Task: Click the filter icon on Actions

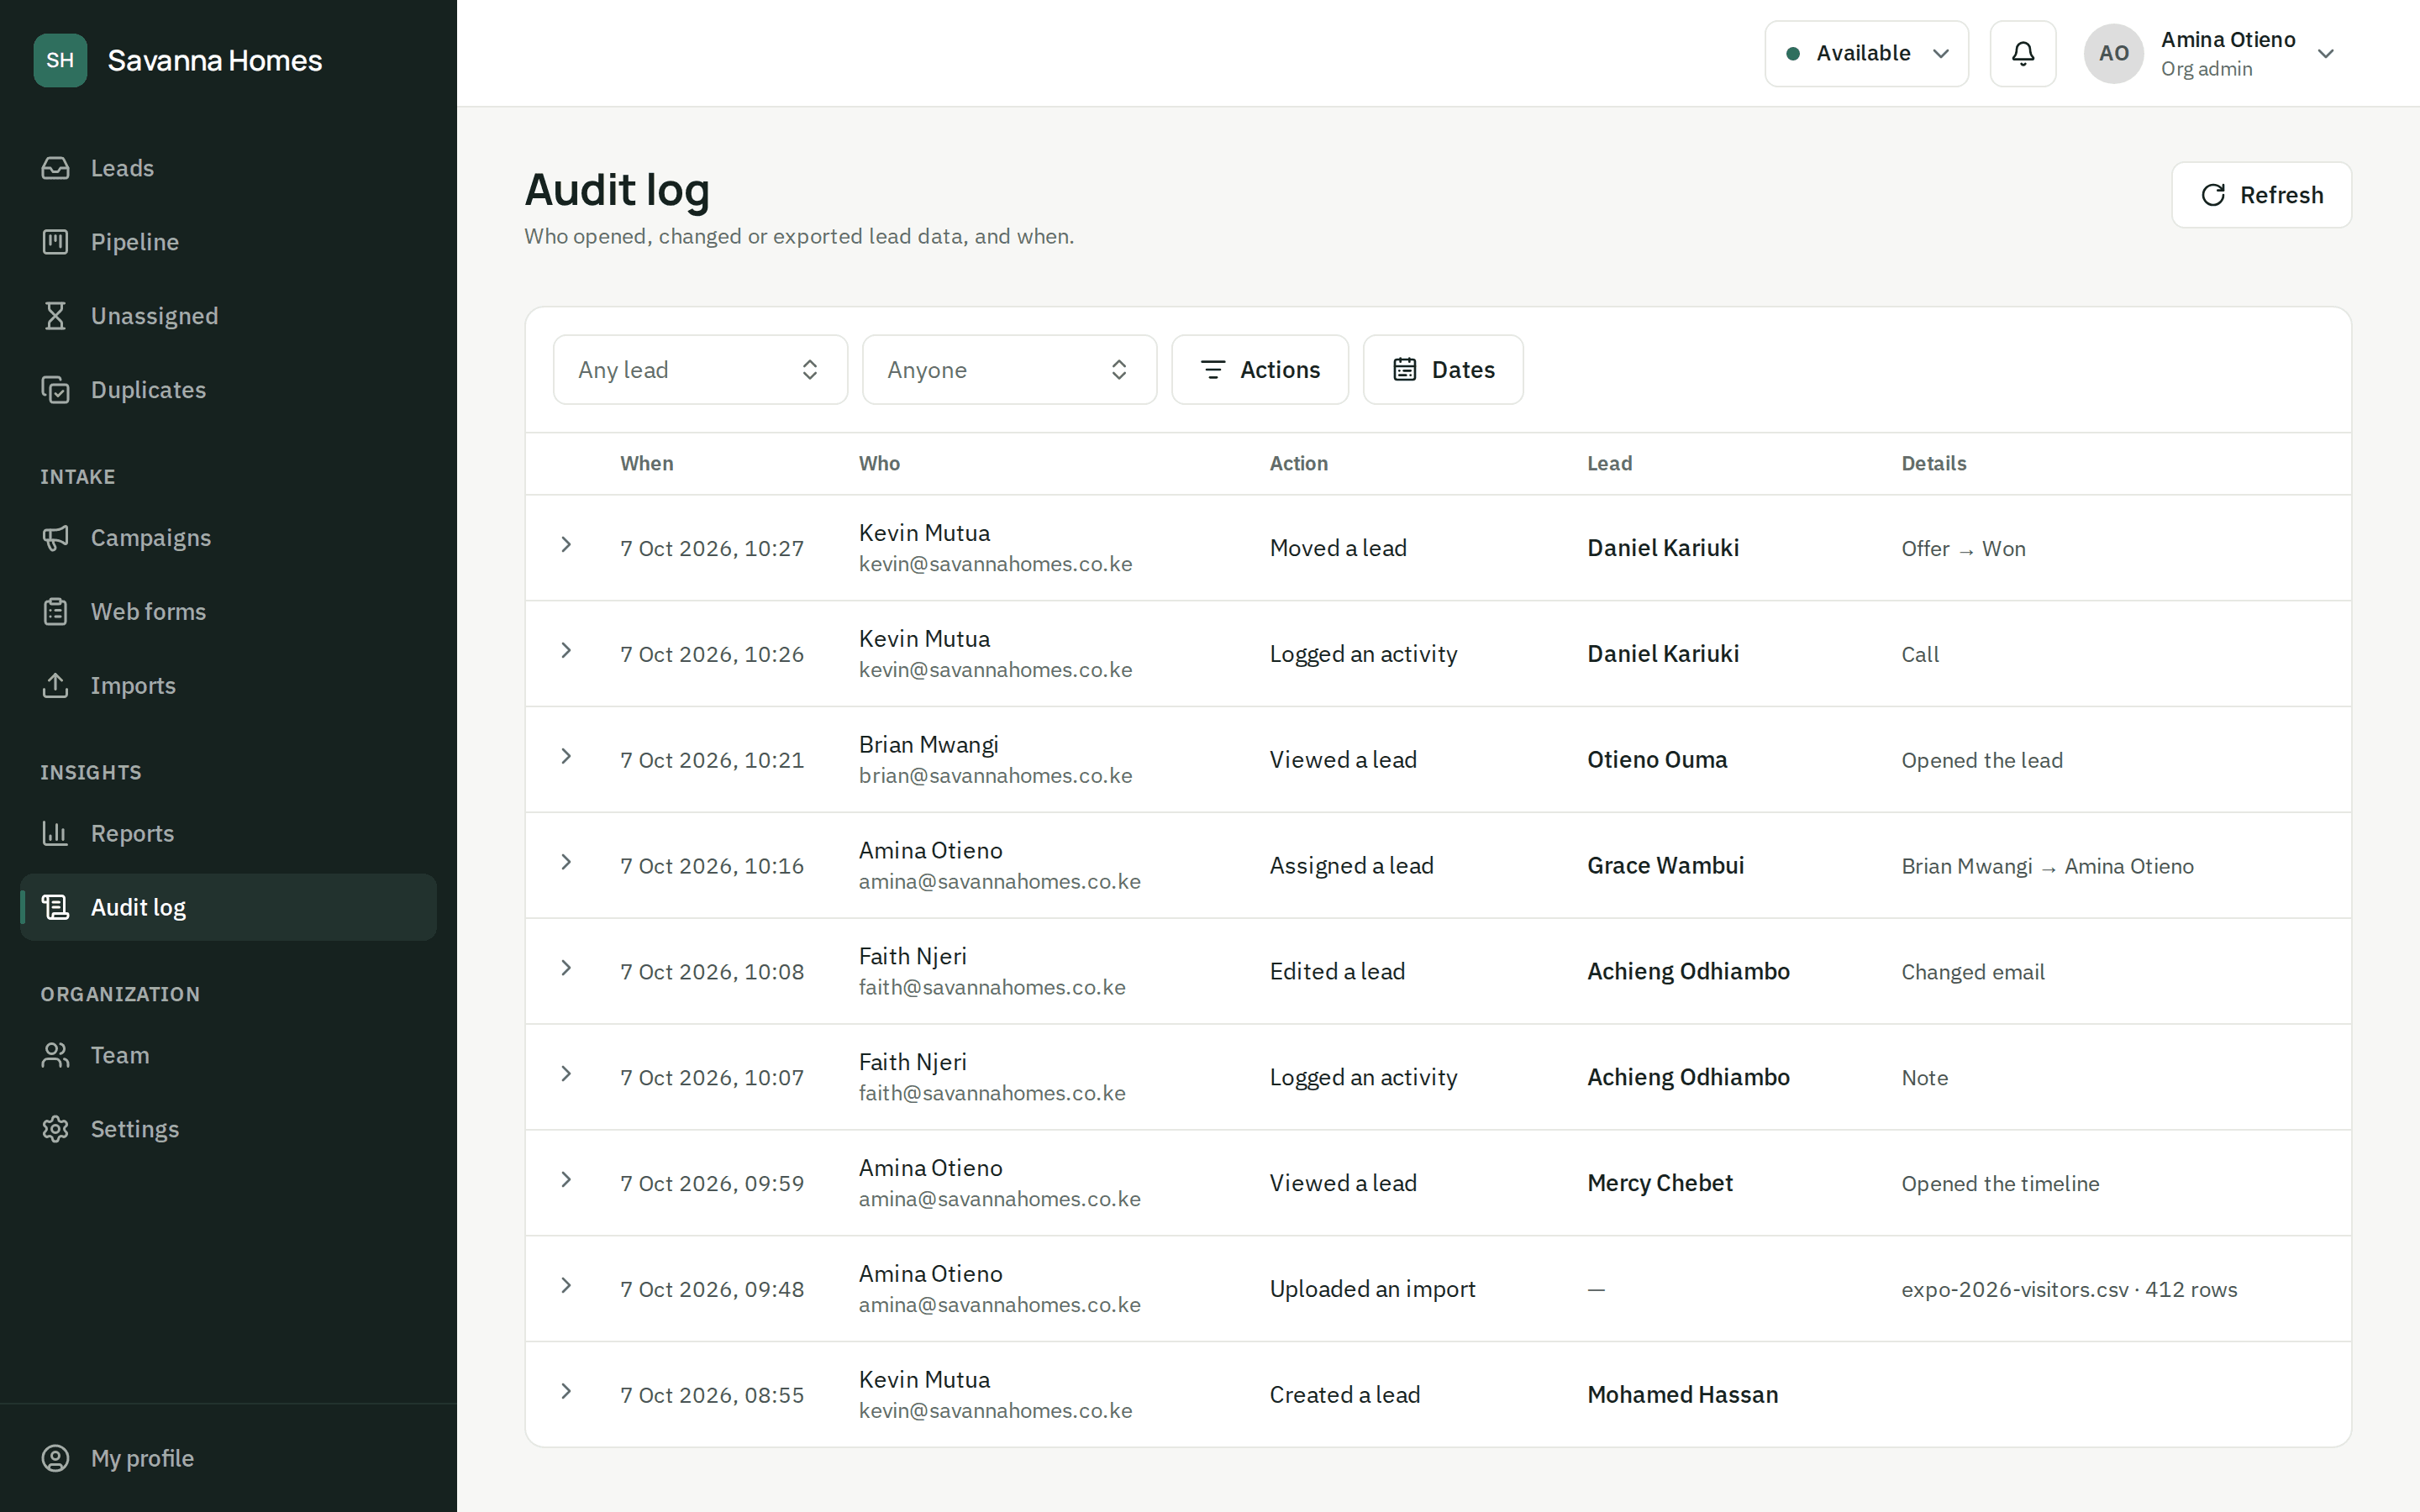Action: pyautogui.click(x=1213, y=370)
